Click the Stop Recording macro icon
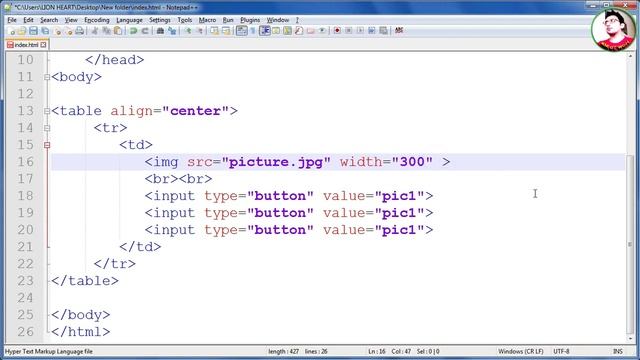 (349, 31)
